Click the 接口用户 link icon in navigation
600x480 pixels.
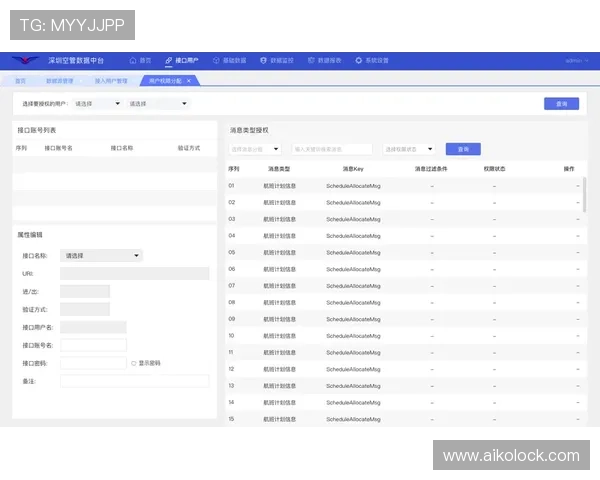coord(168,60)
